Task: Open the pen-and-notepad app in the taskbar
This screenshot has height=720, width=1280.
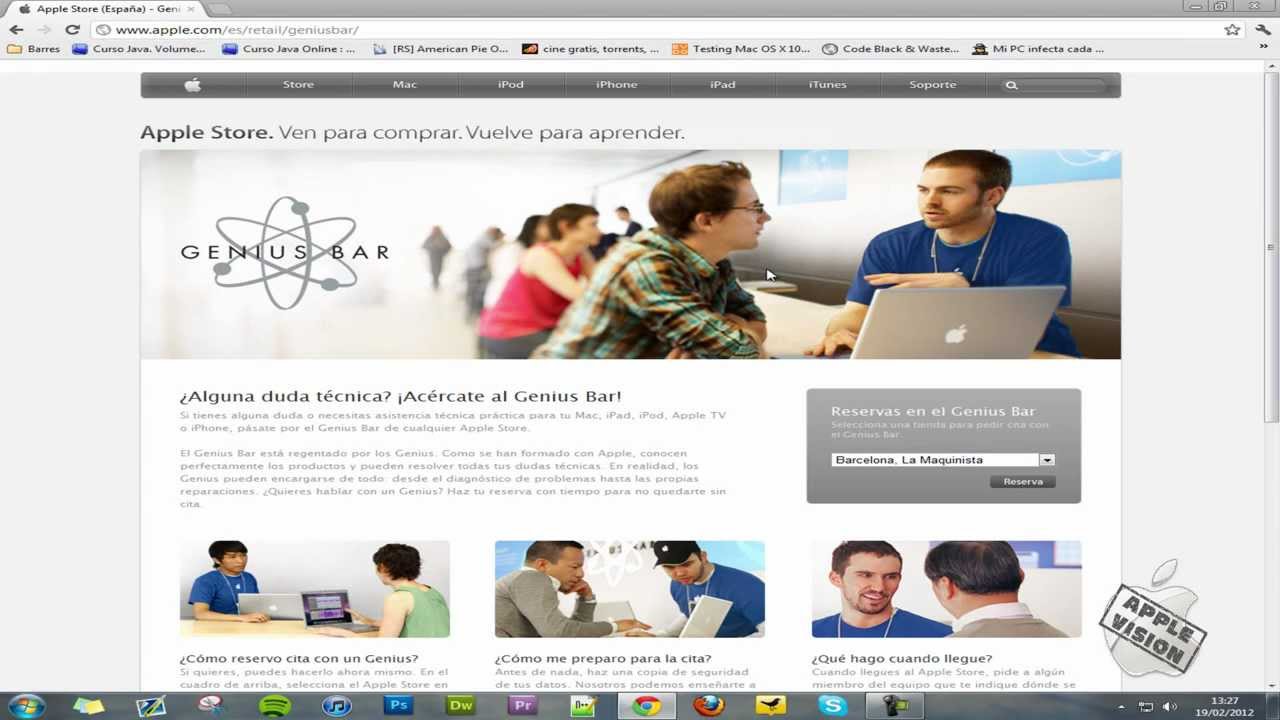Action: coord(150,705)
